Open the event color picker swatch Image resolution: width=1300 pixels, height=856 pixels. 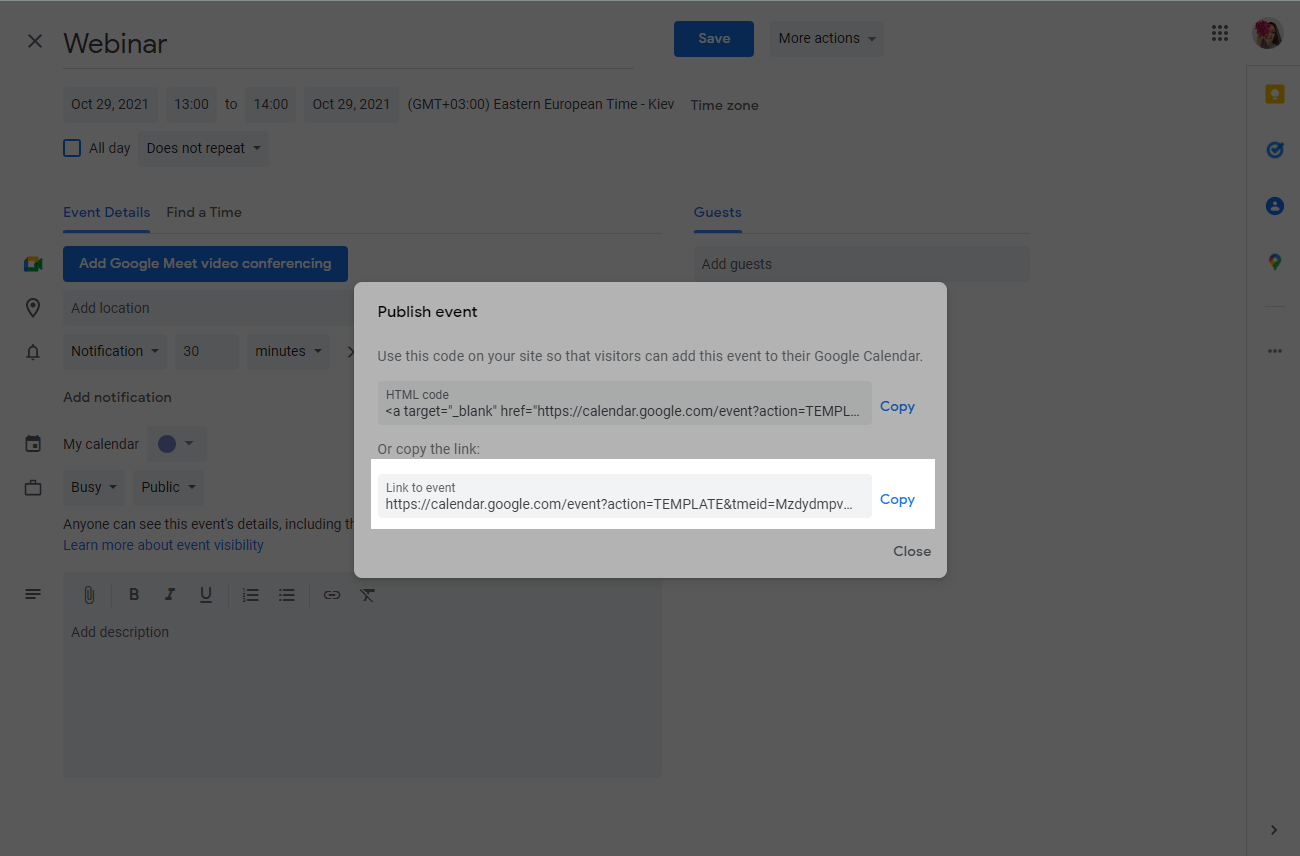coord(175,444)
